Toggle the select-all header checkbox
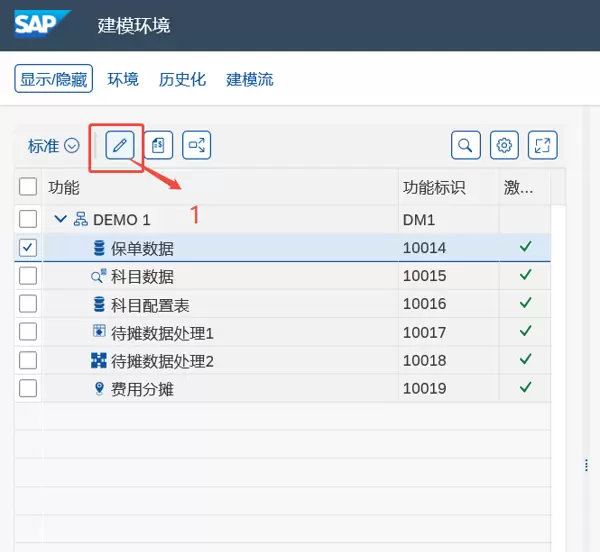Screen dimensions: 600x552 pos(28,187)
